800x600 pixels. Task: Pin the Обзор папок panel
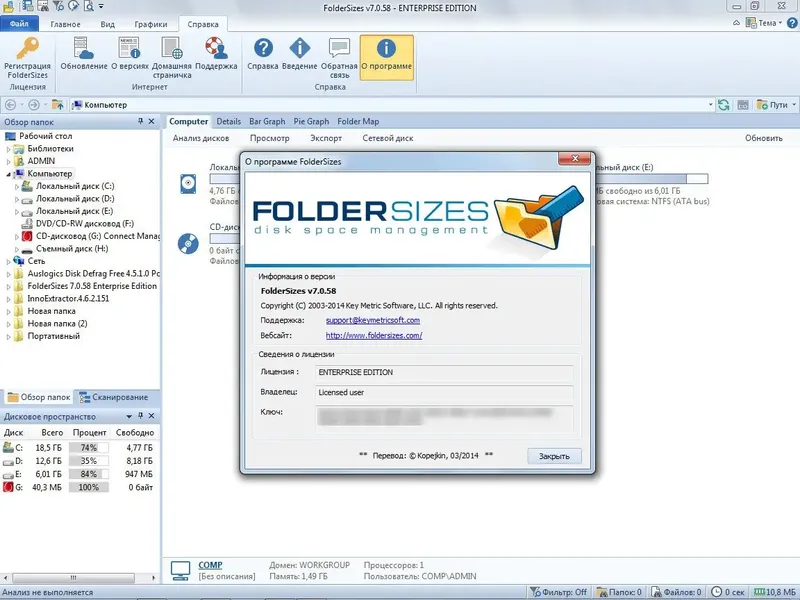(140, 121)
